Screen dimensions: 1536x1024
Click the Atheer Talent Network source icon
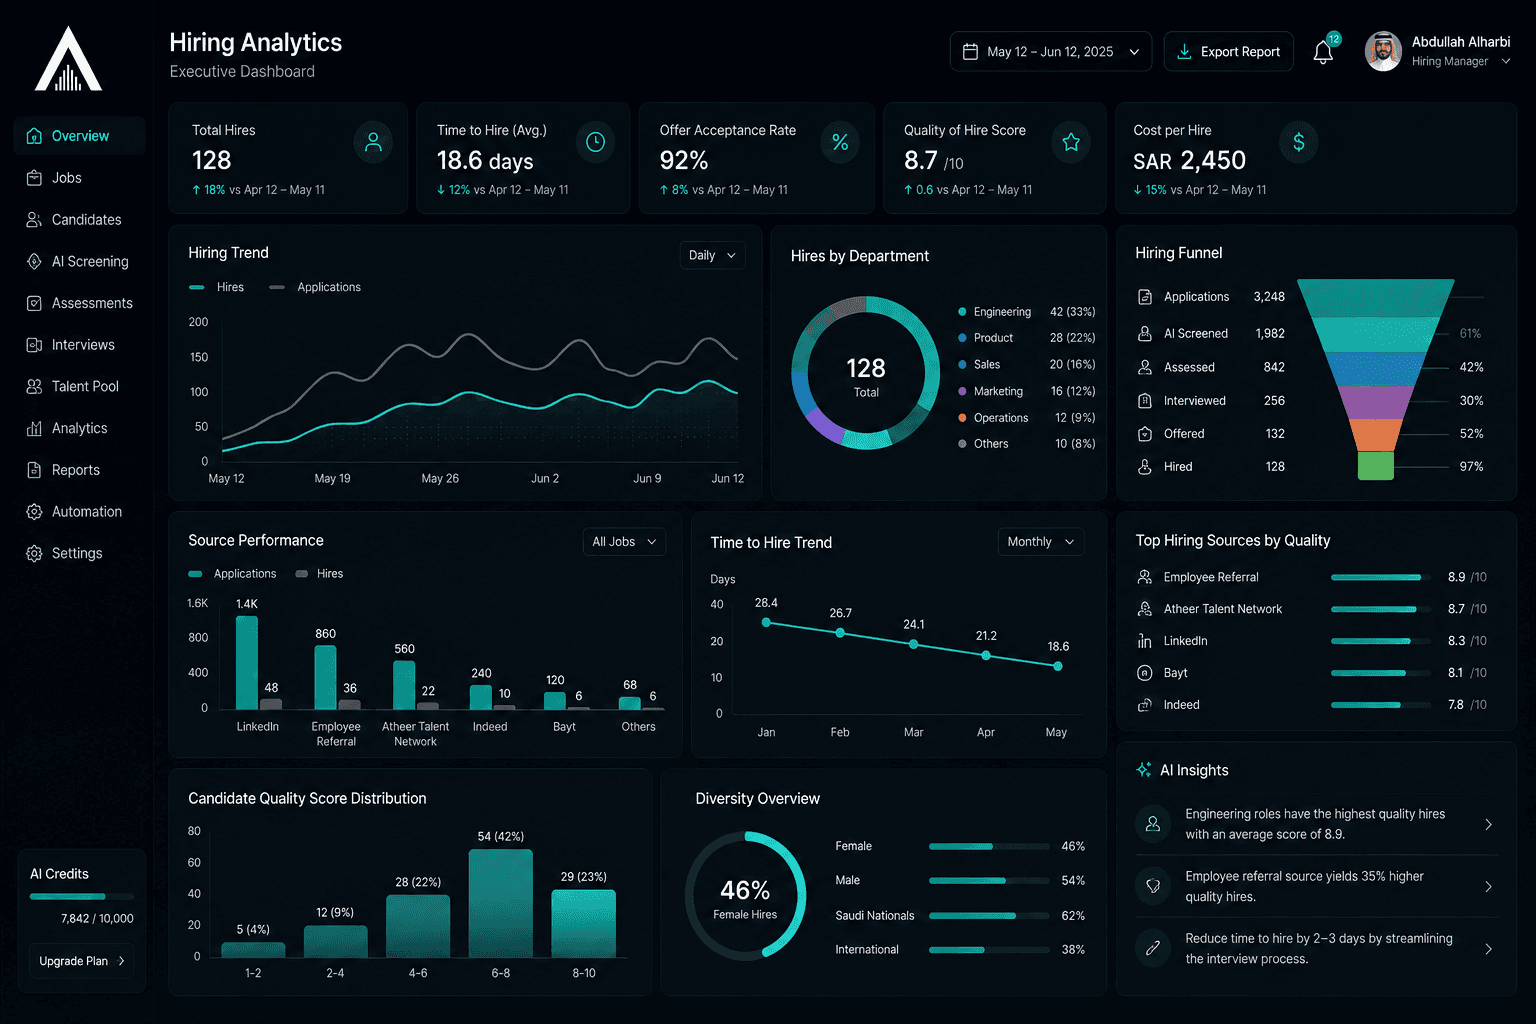tap(1145, 609)
